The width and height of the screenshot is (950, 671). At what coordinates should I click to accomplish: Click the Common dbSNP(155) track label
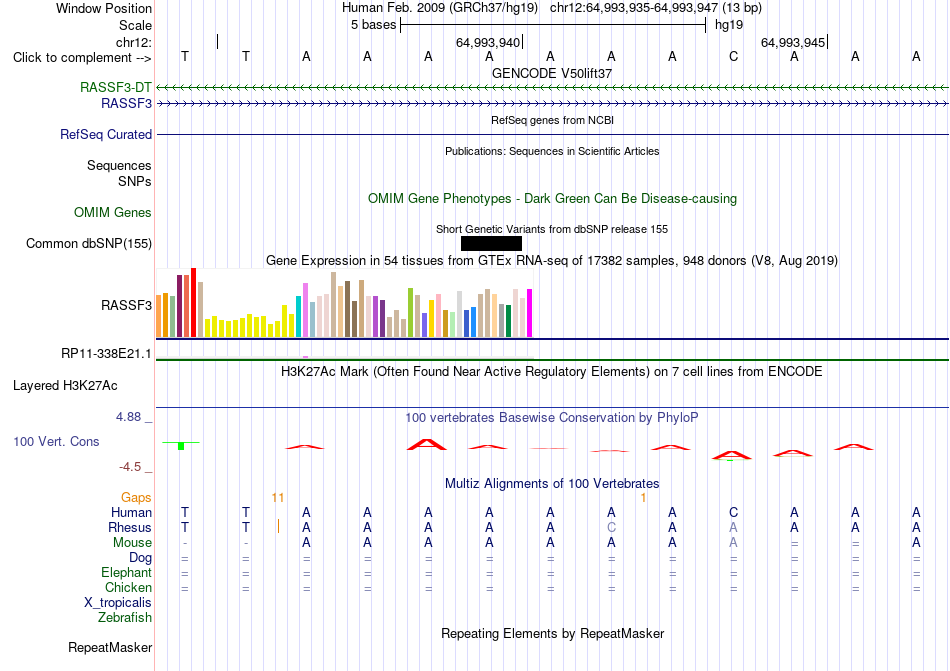click(89, 243)
